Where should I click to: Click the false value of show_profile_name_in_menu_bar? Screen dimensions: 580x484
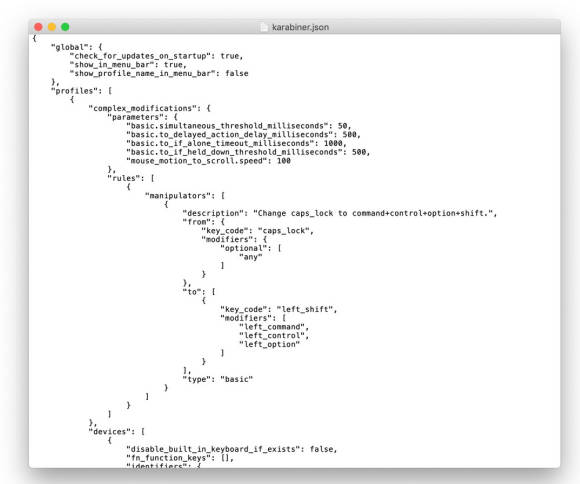[x=237, y=73]
